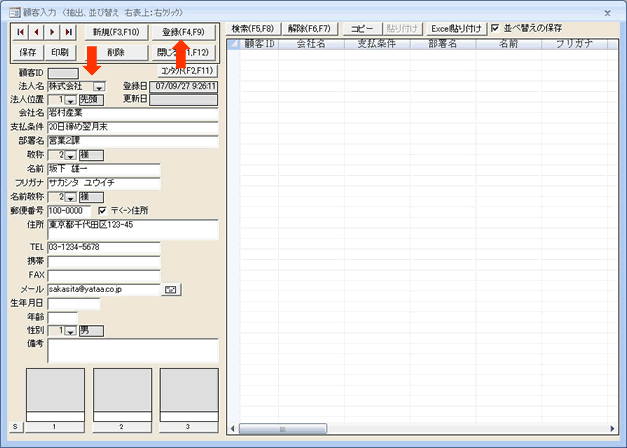The width and height of the screenshot is (627, 448).
Task: Click the mail send icon beside メール field
Action: 171,289
